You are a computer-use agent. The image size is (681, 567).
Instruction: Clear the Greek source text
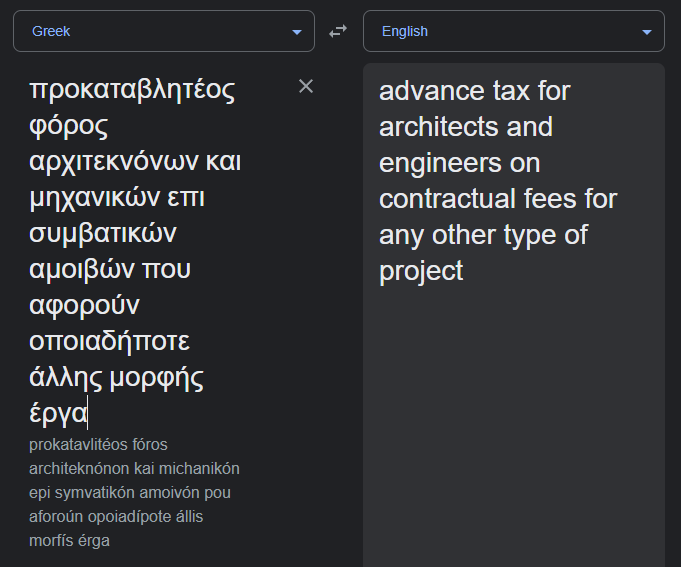point(306,86)
